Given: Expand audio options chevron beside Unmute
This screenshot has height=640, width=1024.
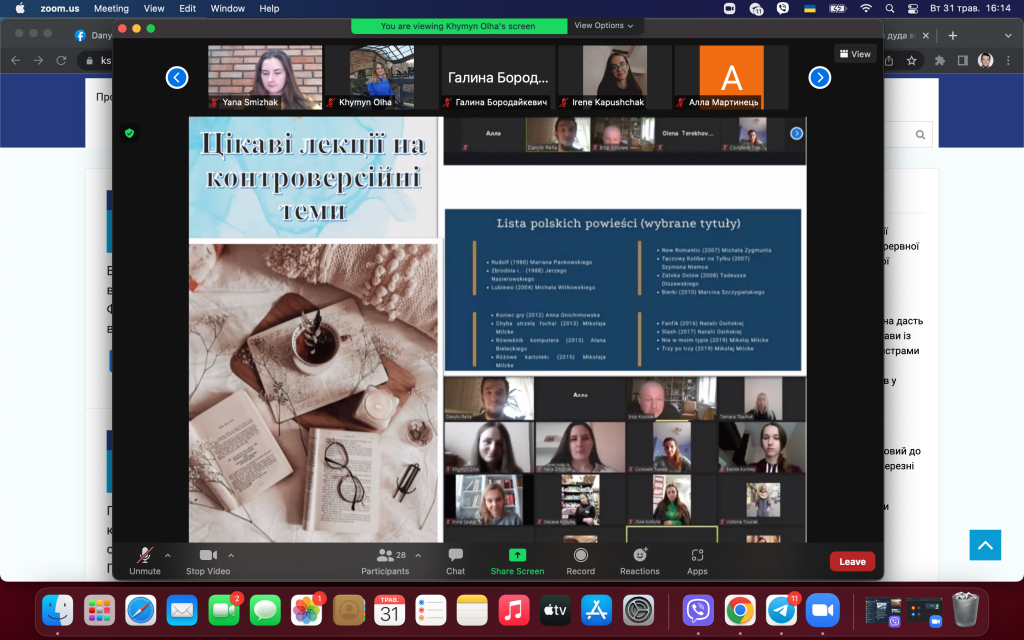Looking at the screenshot, I should [168, 555].
